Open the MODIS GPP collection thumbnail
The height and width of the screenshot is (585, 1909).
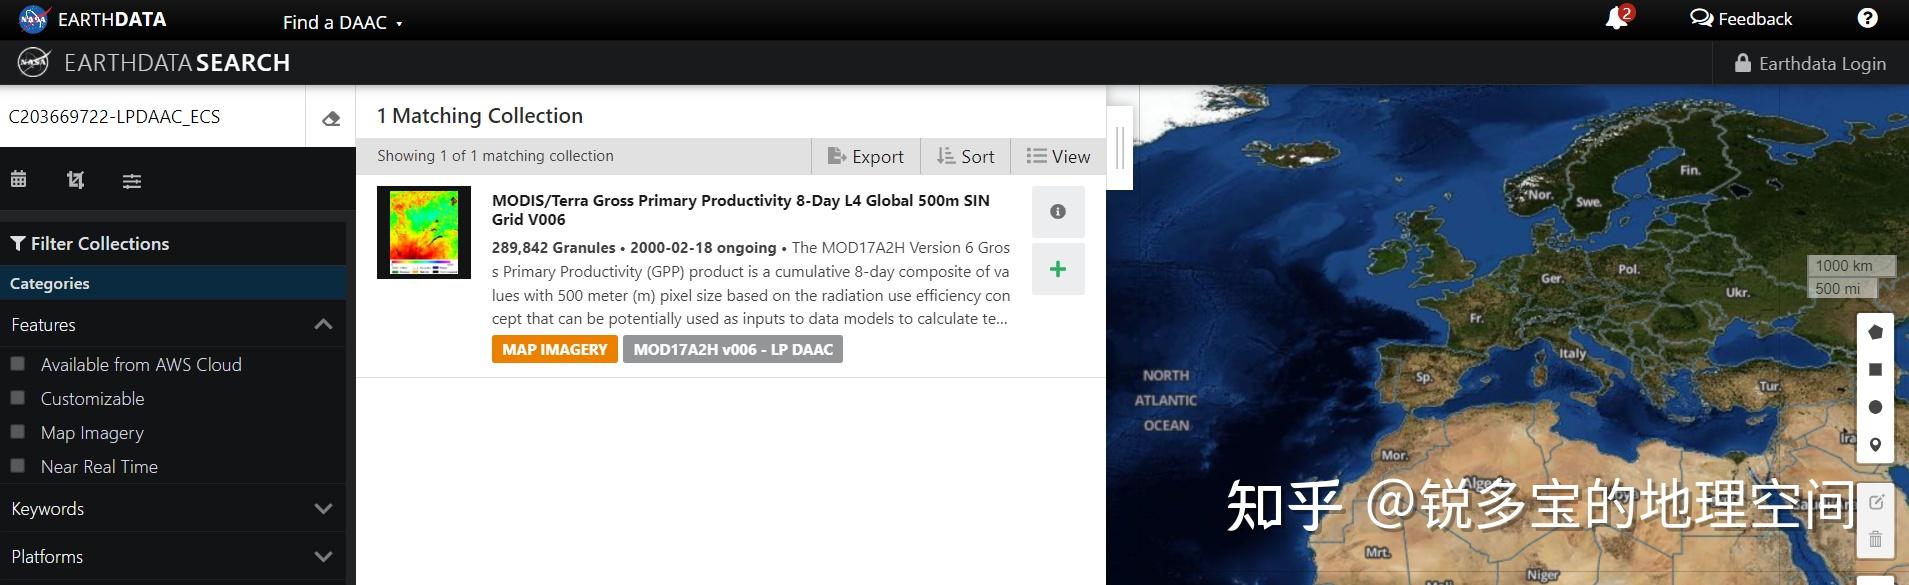[424, 232]
